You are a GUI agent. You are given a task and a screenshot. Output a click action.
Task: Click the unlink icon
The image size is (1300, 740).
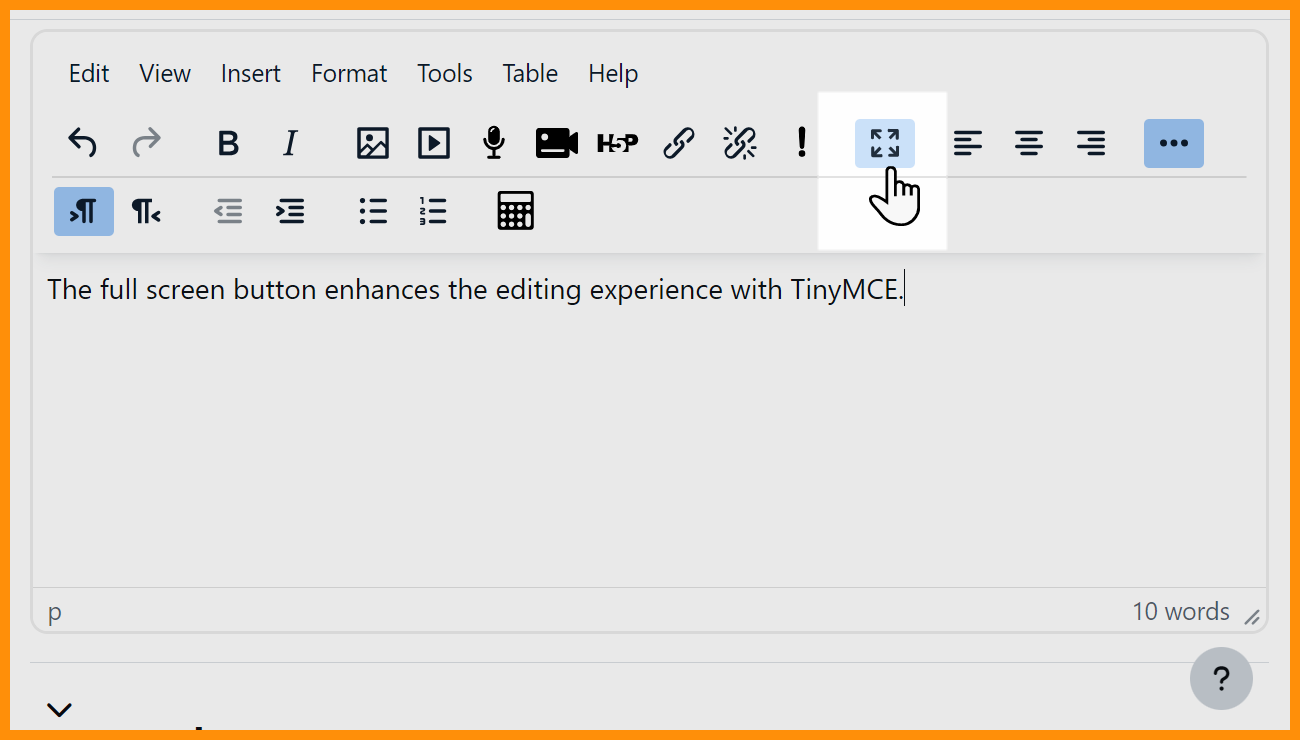(x=739, y=143)
